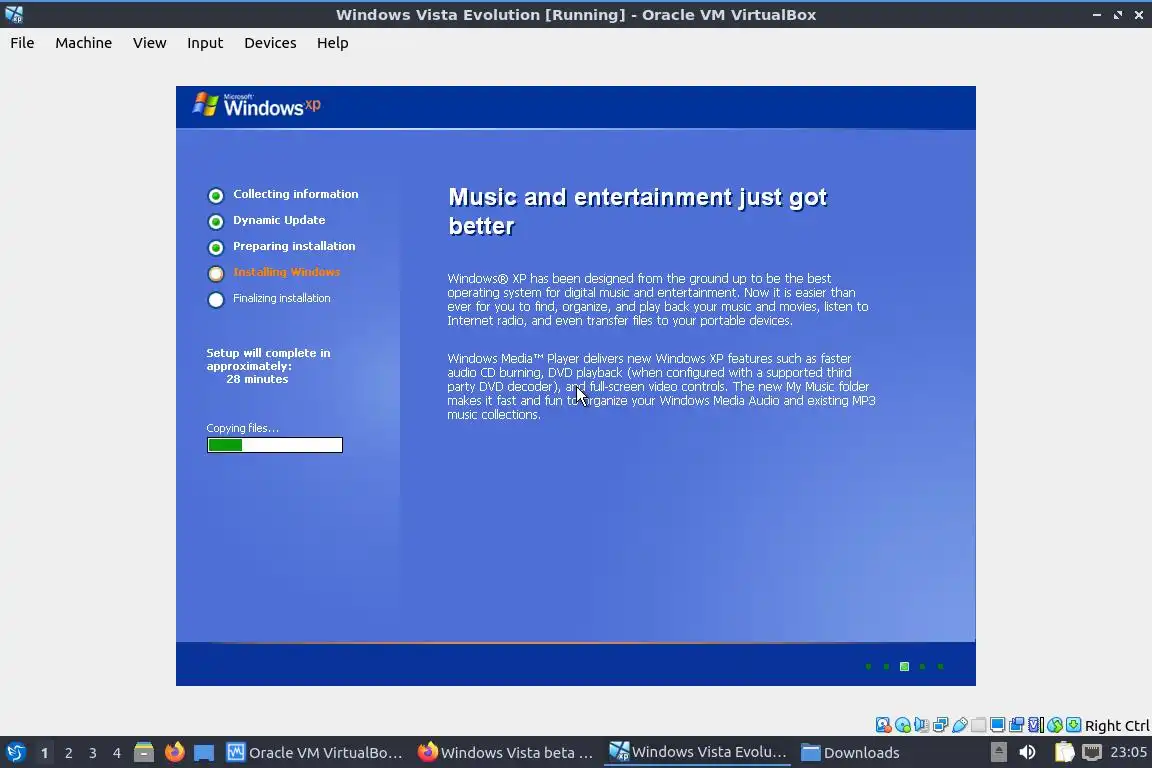This screenshot has height=768, width=1152.
Task: Click the wired network tray icon
Action: (x=1092, y=752)
